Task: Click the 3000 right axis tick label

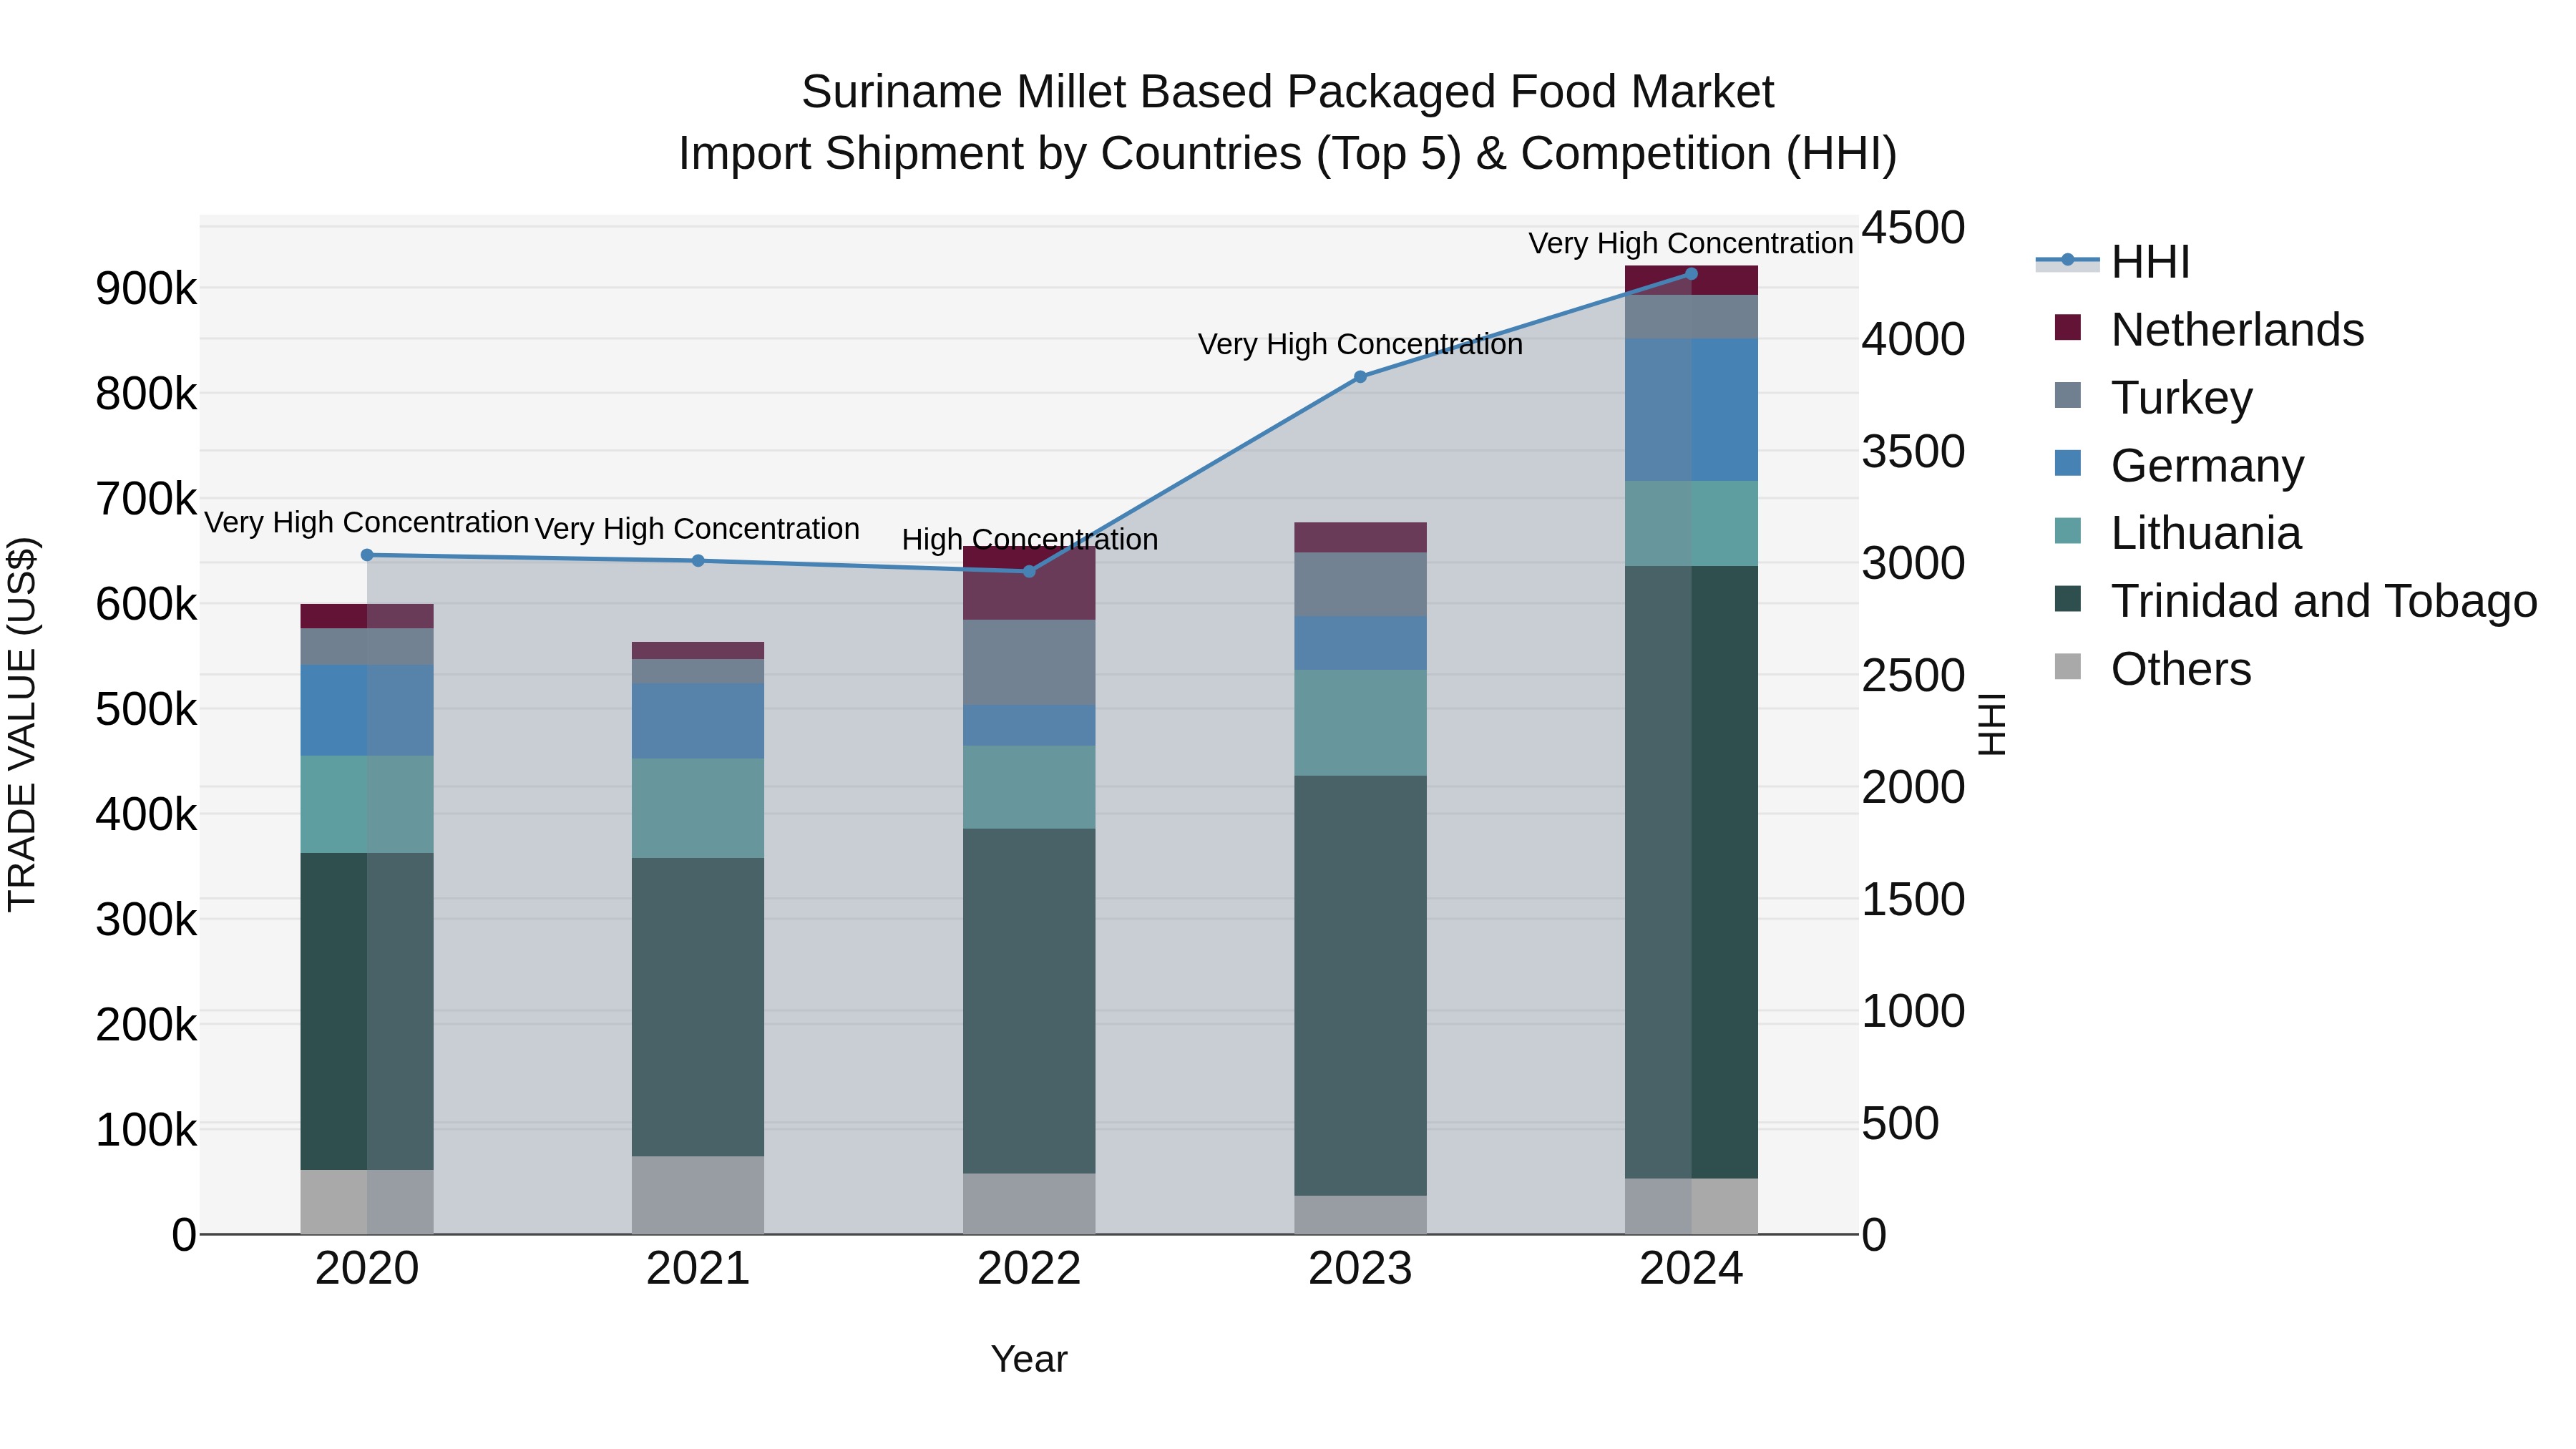Action: pyautogui.click(x=1913, y=564)
